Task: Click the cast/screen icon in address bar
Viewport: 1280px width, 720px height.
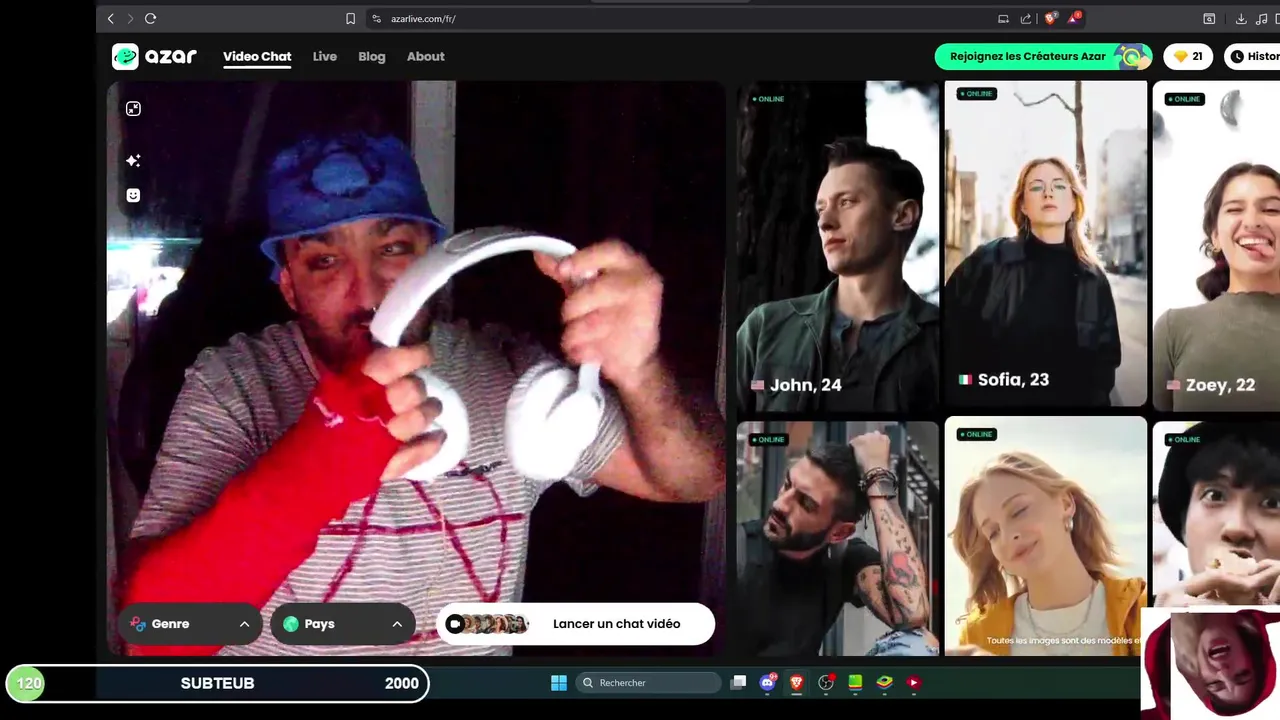Action: coord(1003,18)
